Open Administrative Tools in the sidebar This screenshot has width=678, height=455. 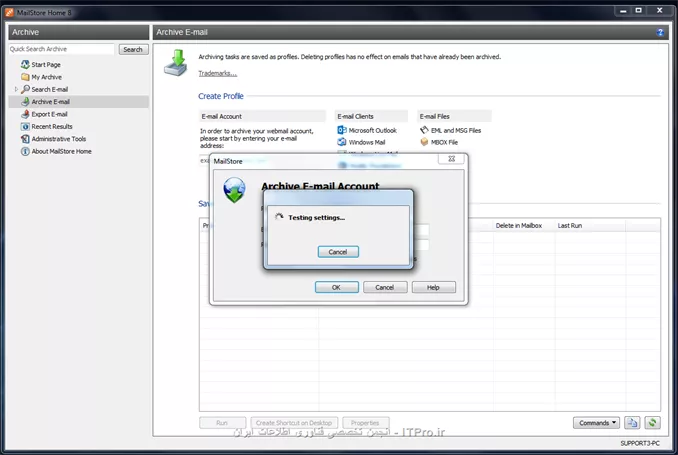coord(59,139)
